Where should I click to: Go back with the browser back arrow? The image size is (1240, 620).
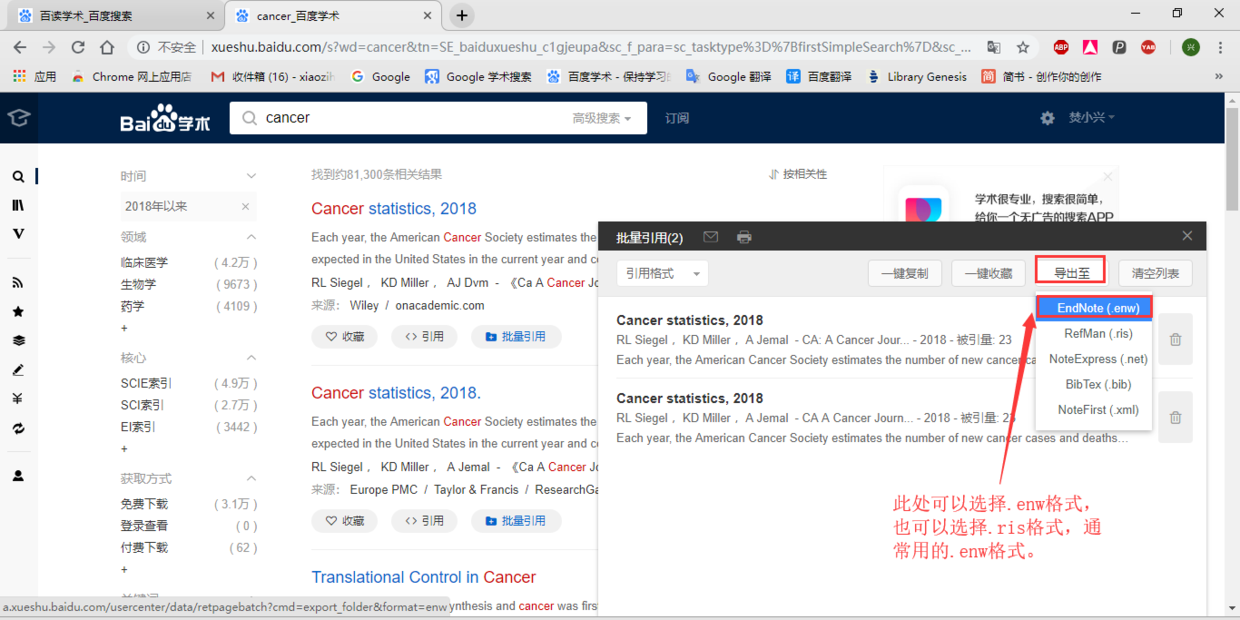(x=20, y=47)
